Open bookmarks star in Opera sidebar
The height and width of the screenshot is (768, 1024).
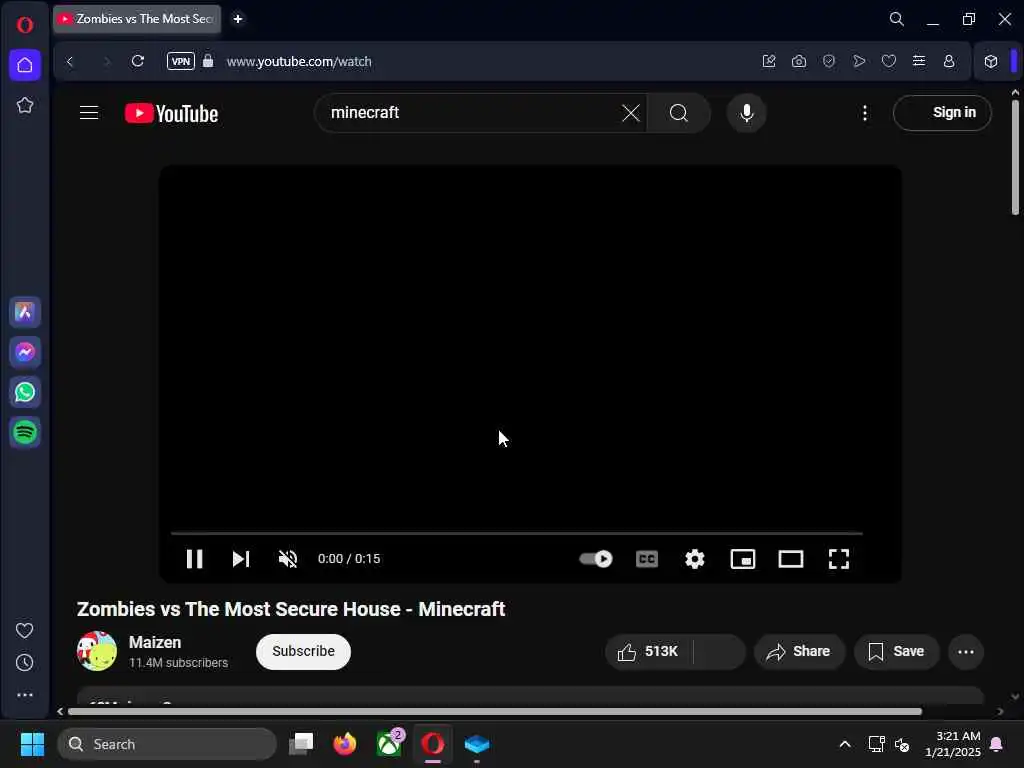[25, 105]
